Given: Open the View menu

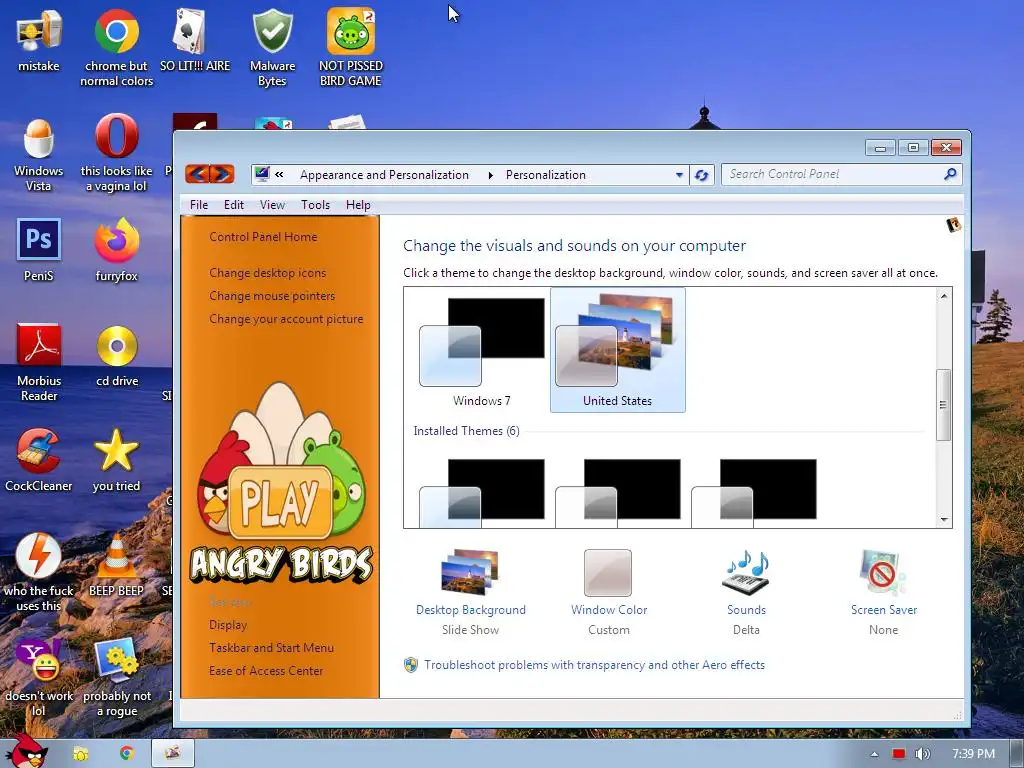Looking at the screenshot, I should click(x=272, y=205).
